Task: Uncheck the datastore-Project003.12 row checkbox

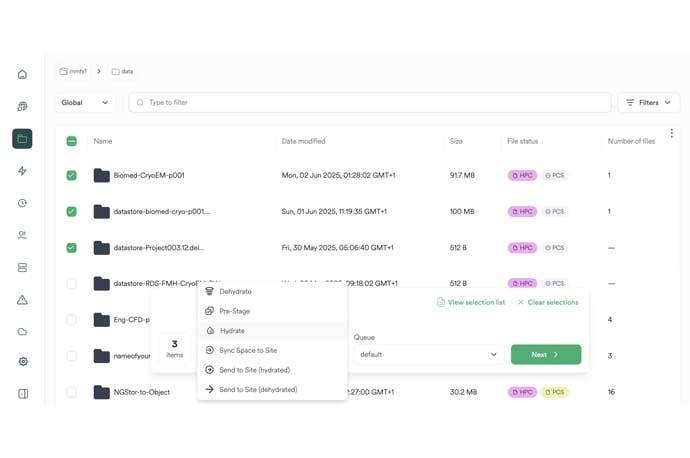Action: pyautogui.click(x=72, y=248)
